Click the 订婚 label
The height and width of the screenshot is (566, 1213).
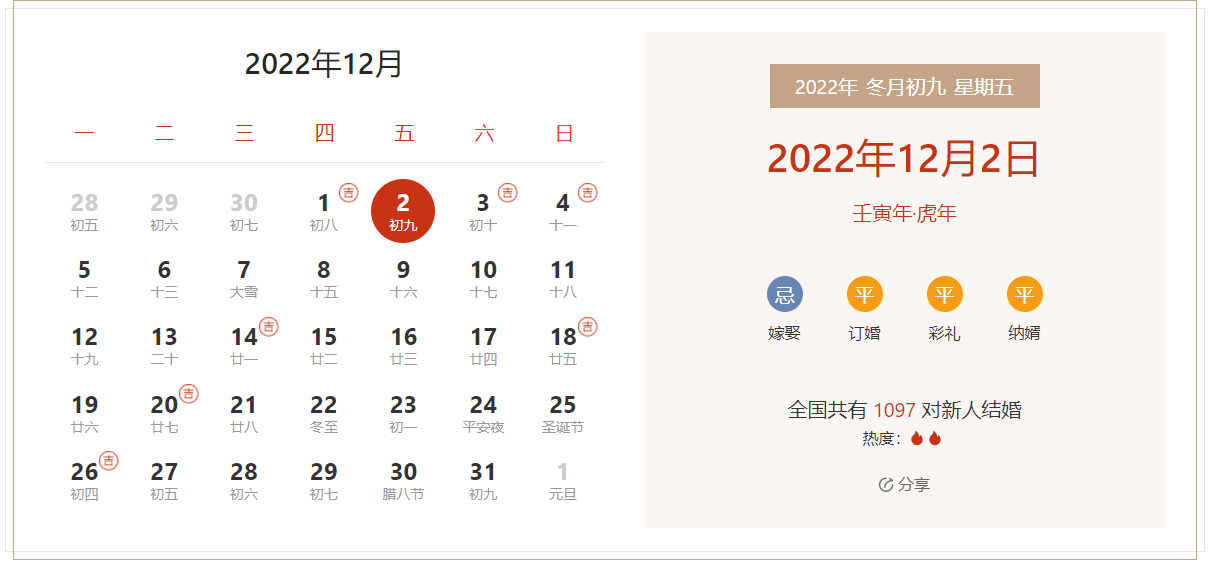point(865,333)
